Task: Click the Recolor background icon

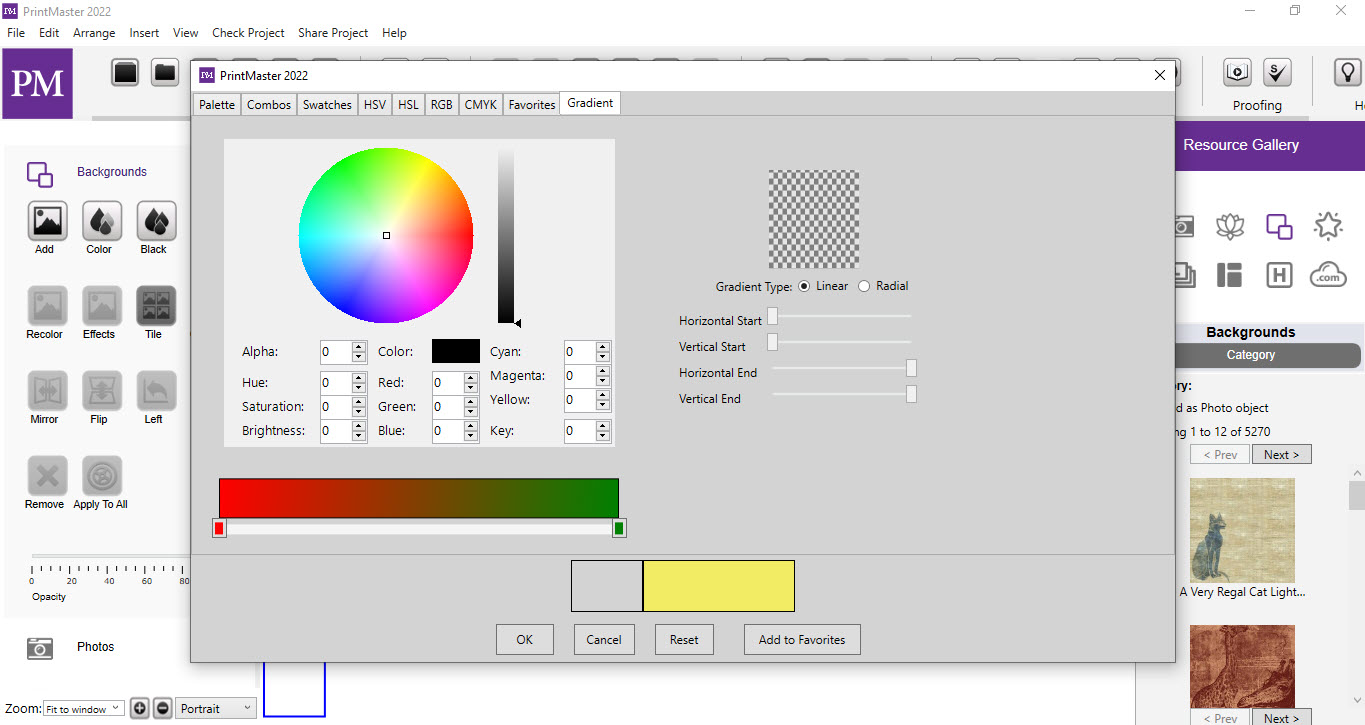Action: (x=47, y=306)
